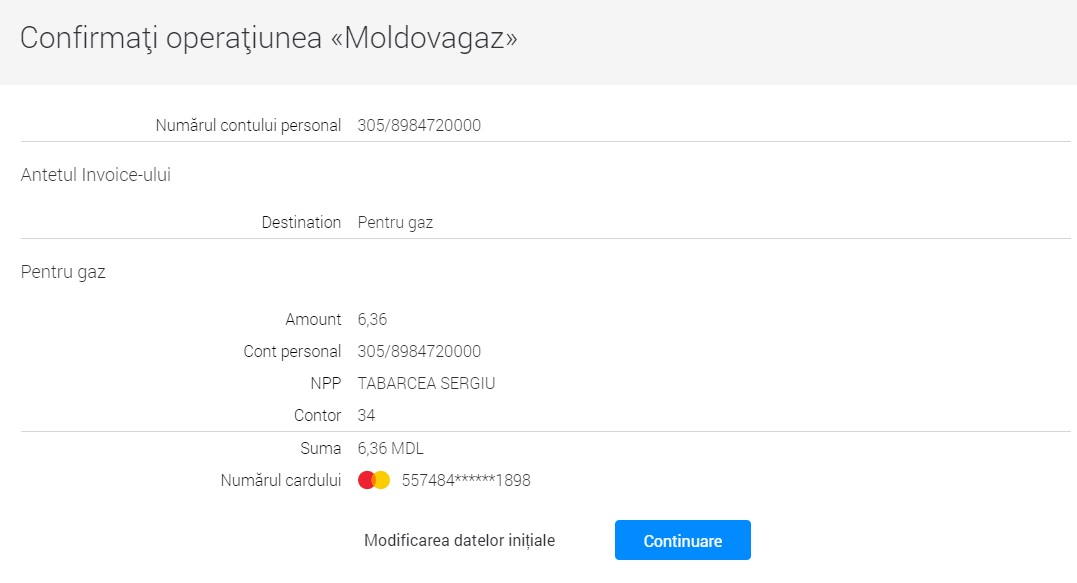Viewport: 1077px width, 583px height.
Task: Select the Suma value 6,36 MDL
Action: click(390, 449)
